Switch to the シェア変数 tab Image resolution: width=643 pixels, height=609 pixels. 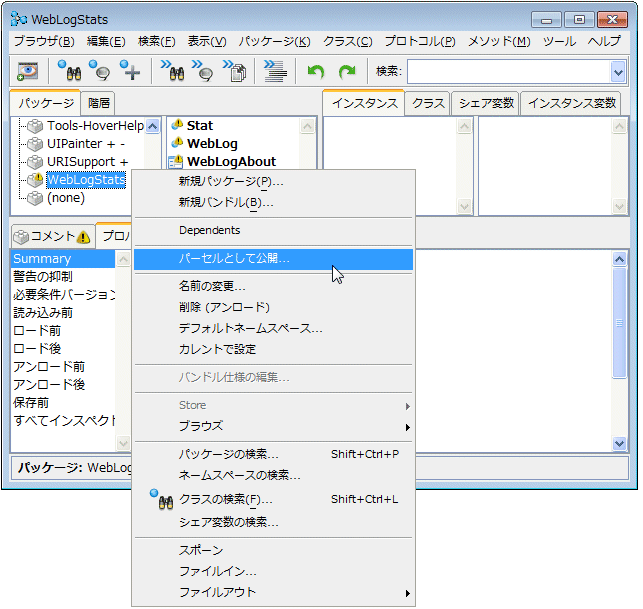pyautogui.click(x=485, y=103)
